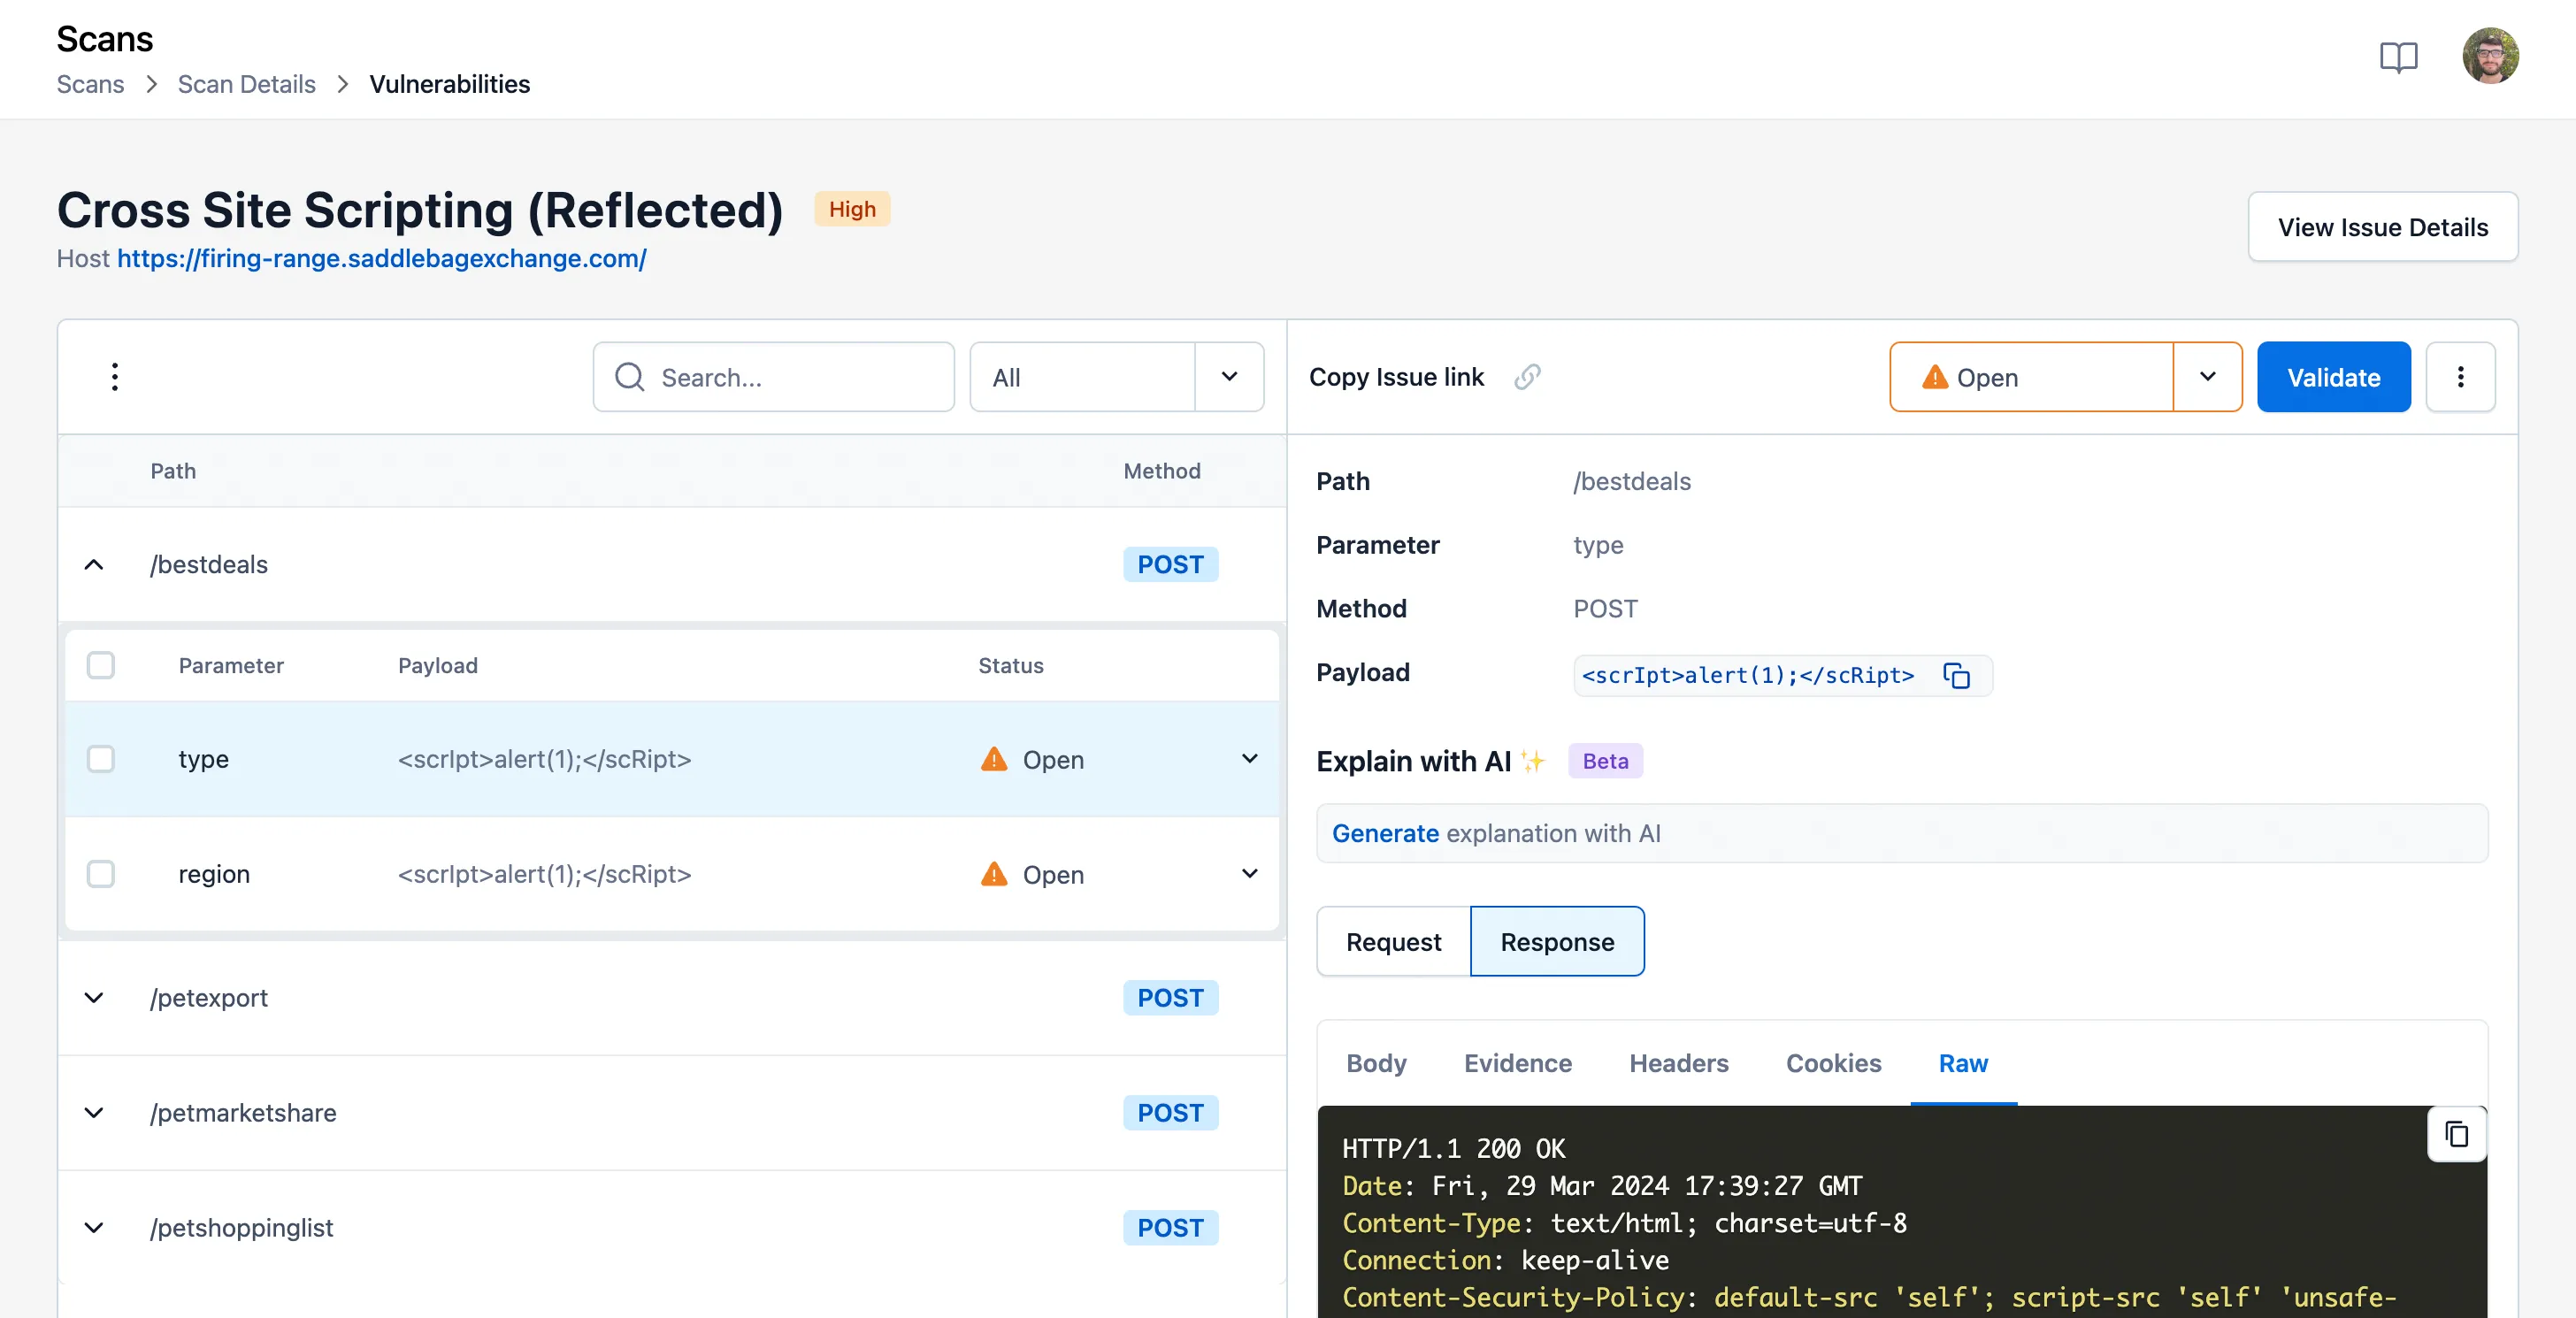Click the High severity badge
This screenshot has width=2576, height=1318.
pos(852,209)
